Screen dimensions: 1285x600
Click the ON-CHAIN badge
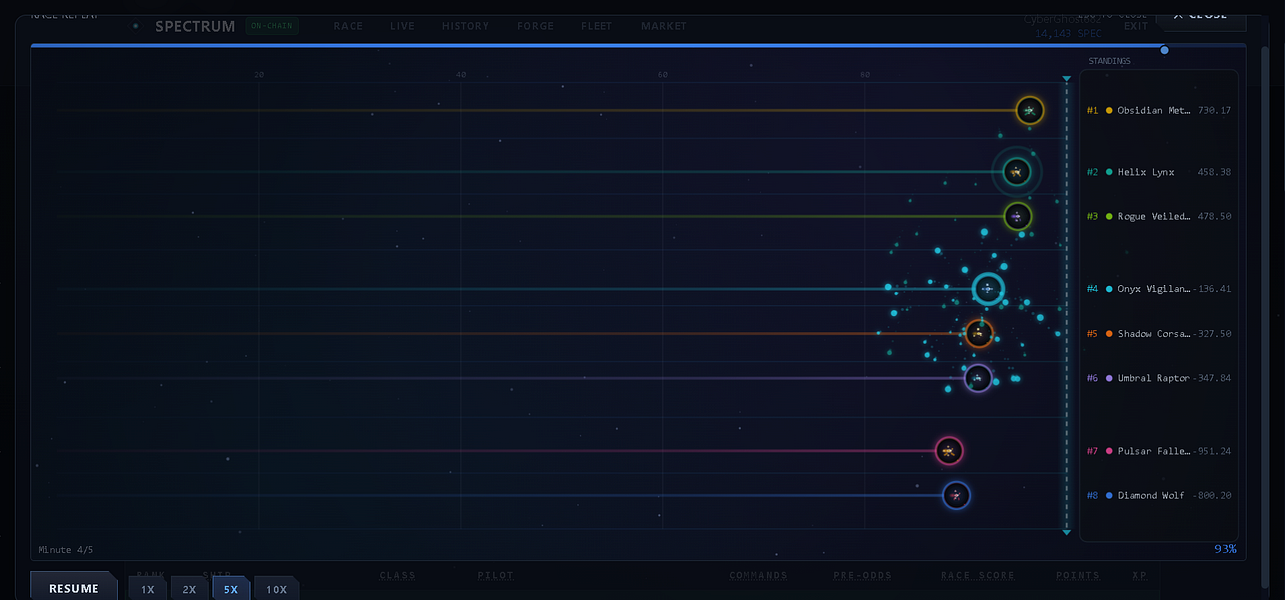pos(272,26)
